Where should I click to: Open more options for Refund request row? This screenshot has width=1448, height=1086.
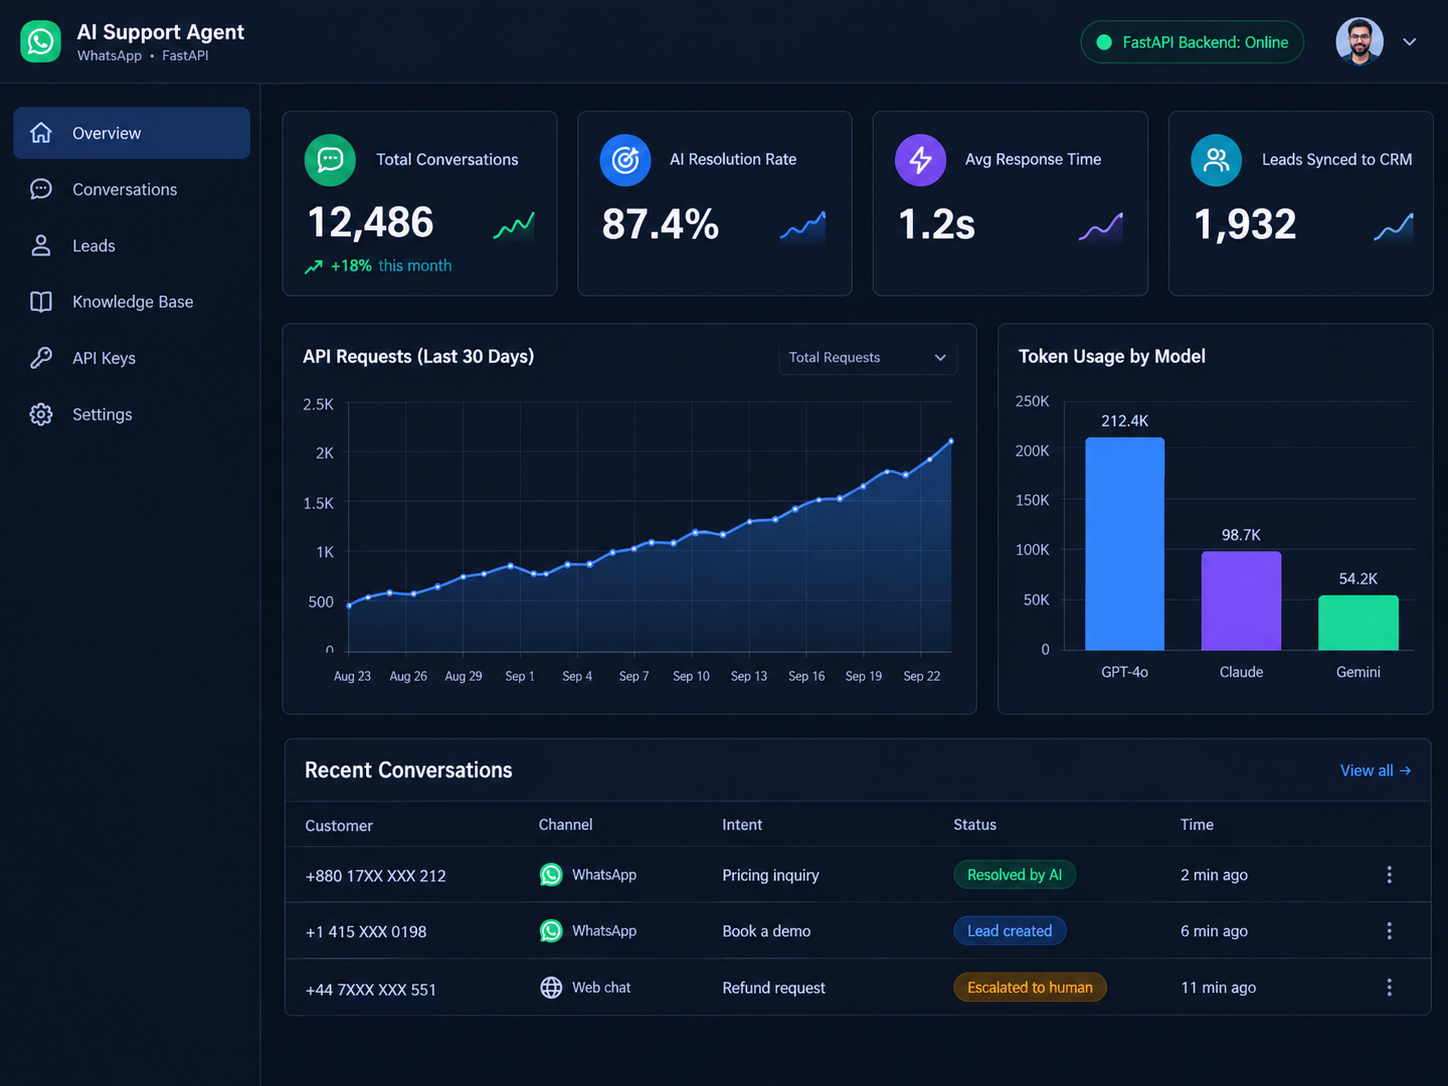[1389, 987]
